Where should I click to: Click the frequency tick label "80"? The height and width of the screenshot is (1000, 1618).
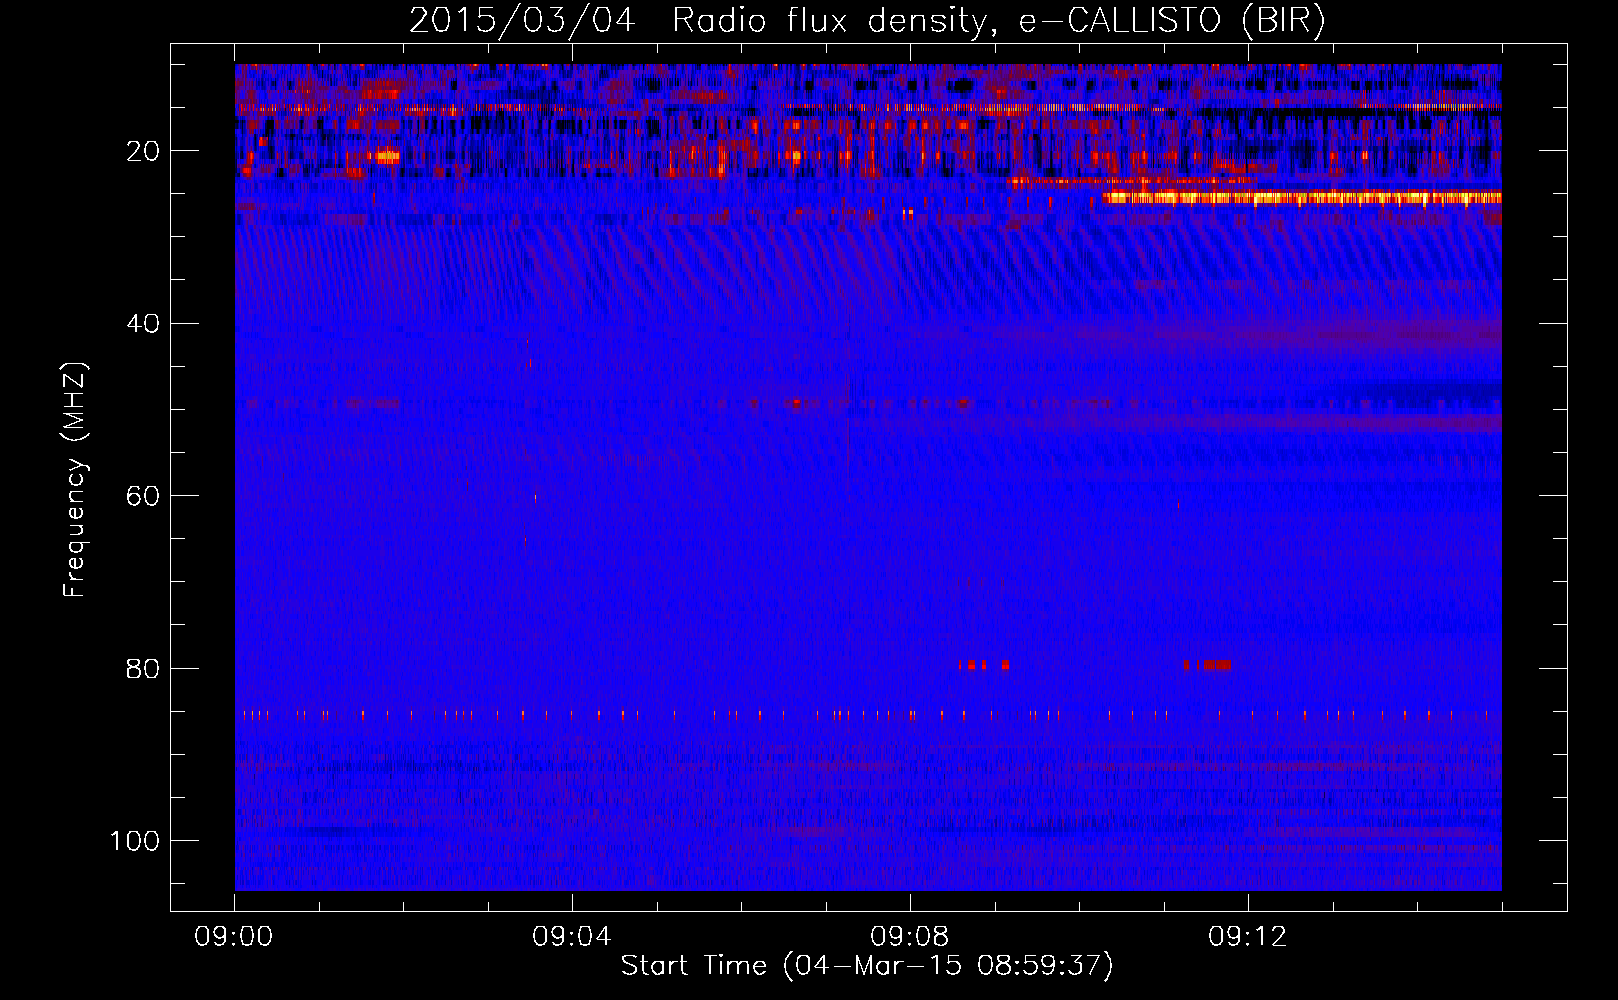pos(143,668)
